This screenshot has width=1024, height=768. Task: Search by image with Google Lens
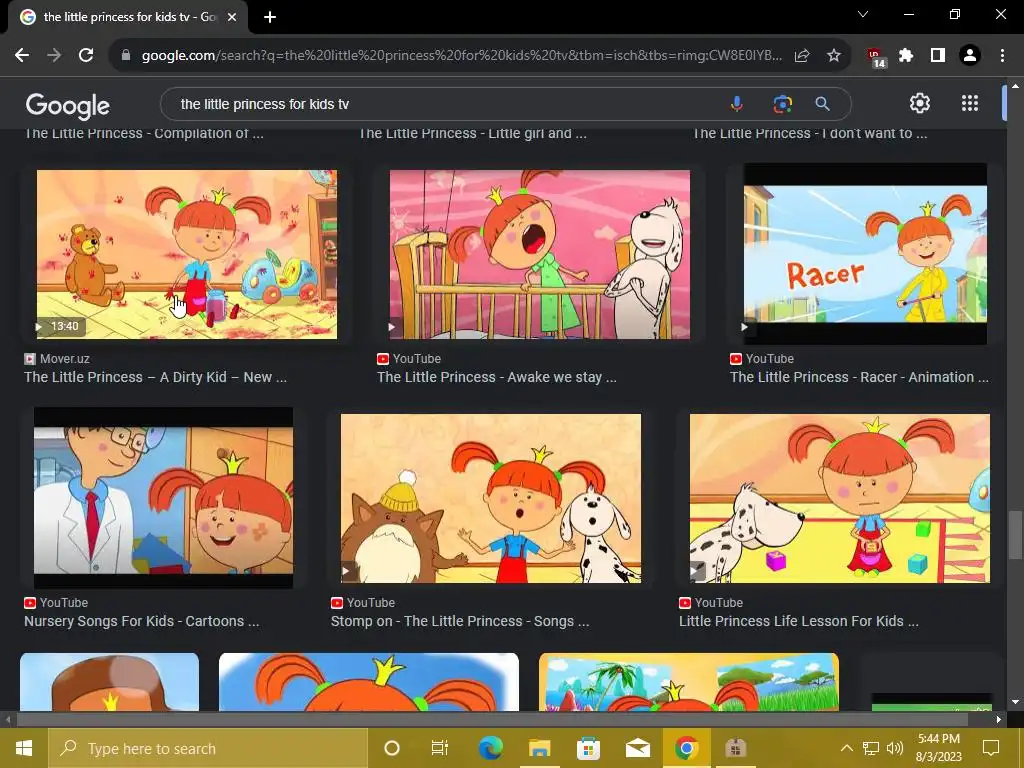(782, 104)
